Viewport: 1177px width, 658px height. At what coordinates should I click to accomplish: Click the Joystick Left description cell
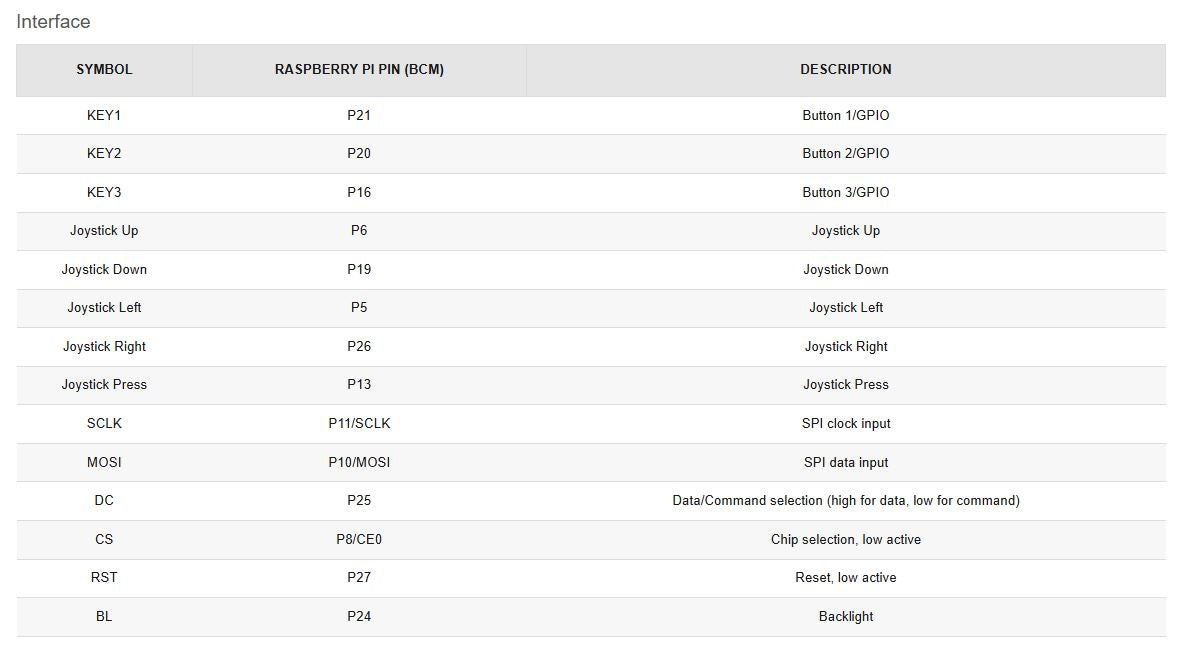(845, 307)
